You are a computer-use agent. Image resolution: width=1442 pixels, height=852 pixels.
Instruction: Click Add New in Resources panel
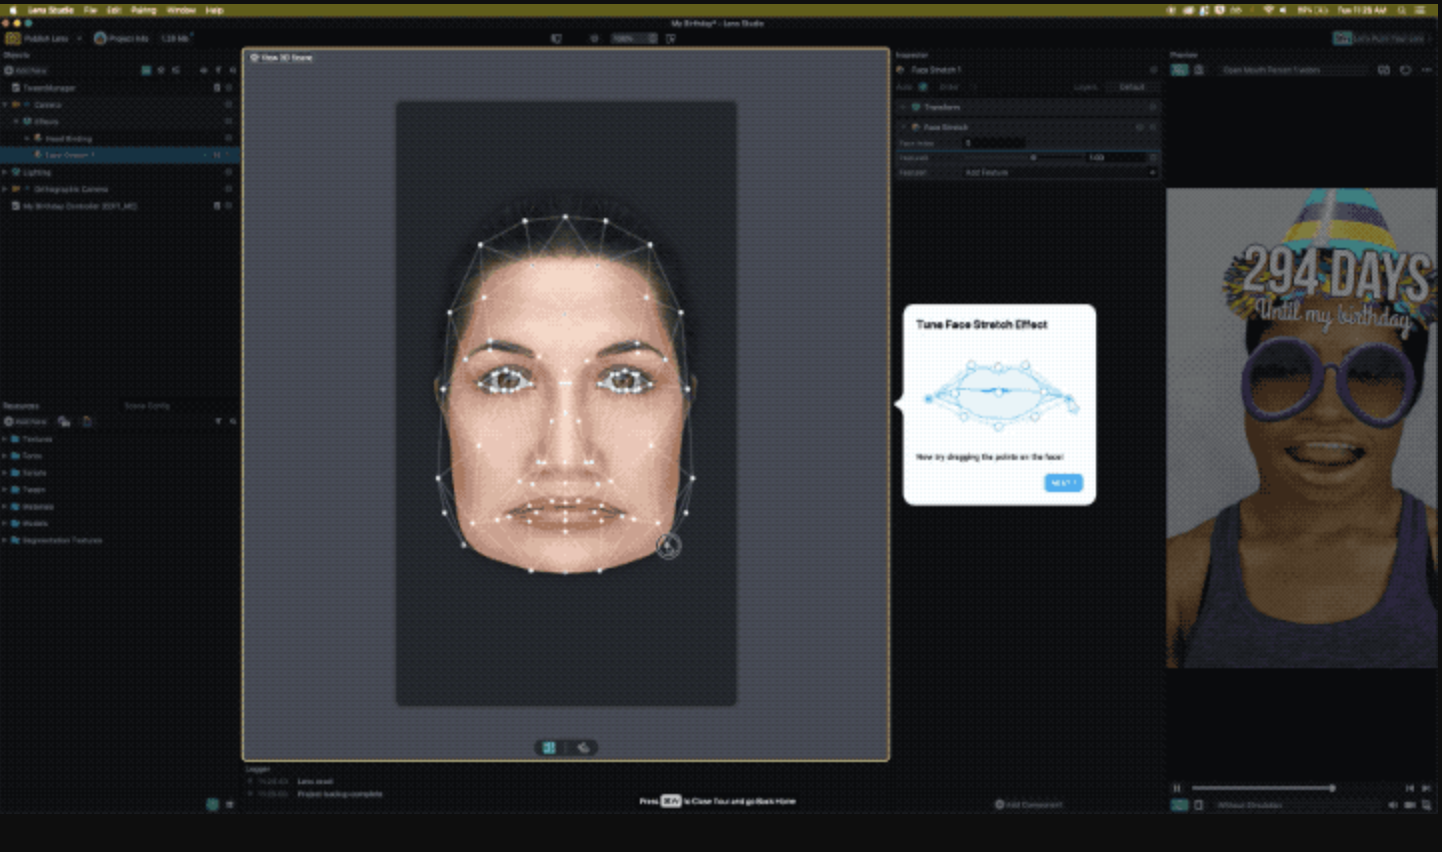pos(26,422)
